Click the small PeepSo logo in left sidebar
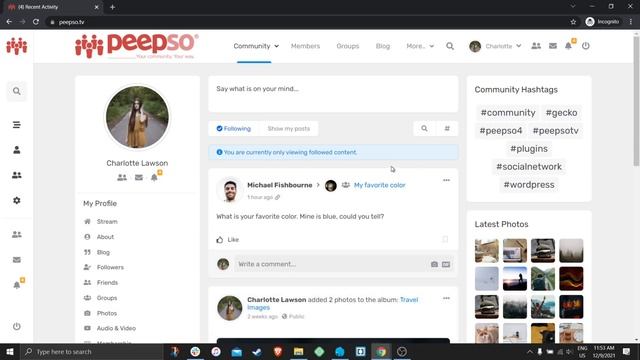The image size is (640, 360). (x=17, y=46)
